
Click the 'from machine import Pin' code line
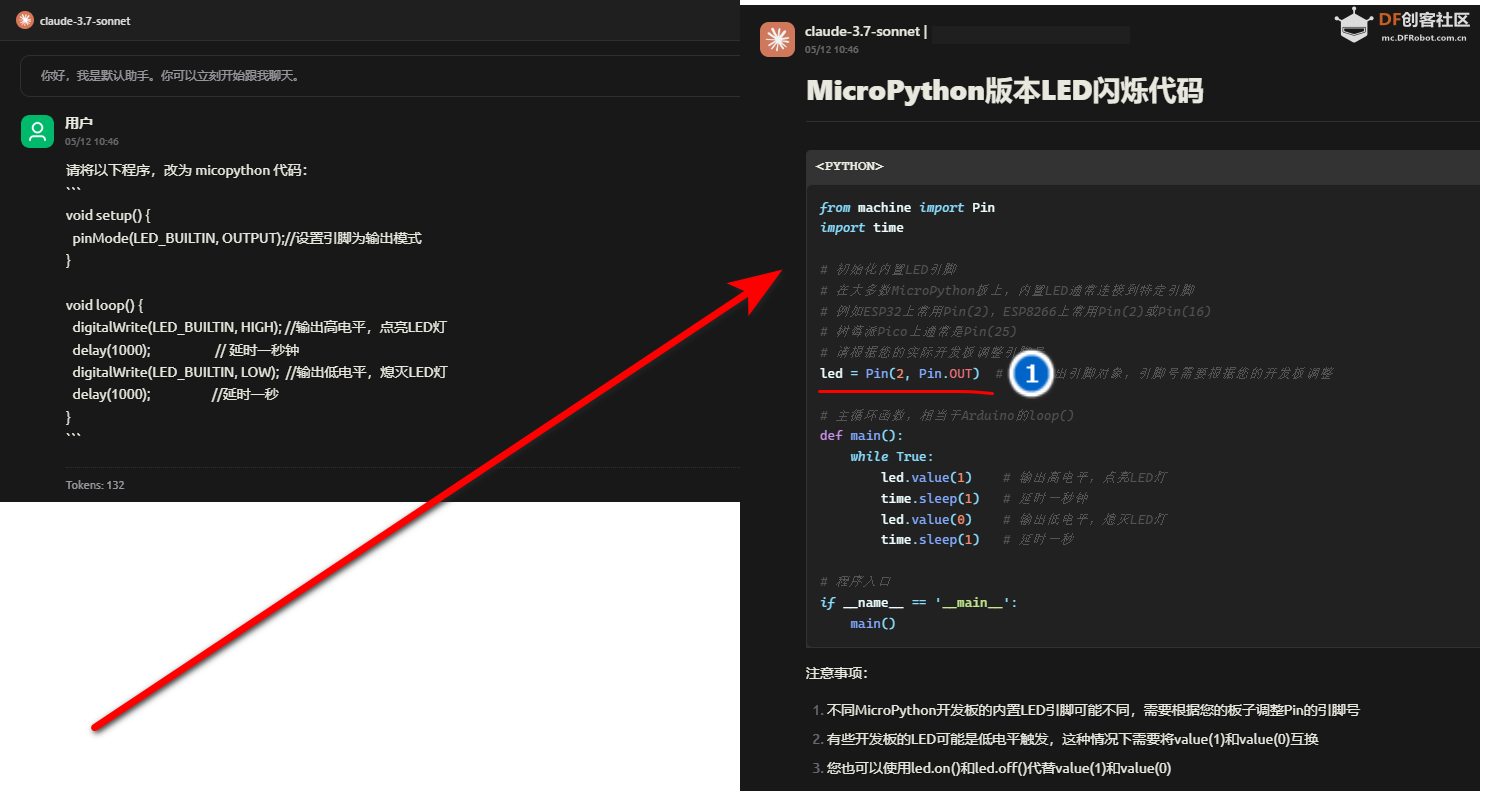coord(907,208)
